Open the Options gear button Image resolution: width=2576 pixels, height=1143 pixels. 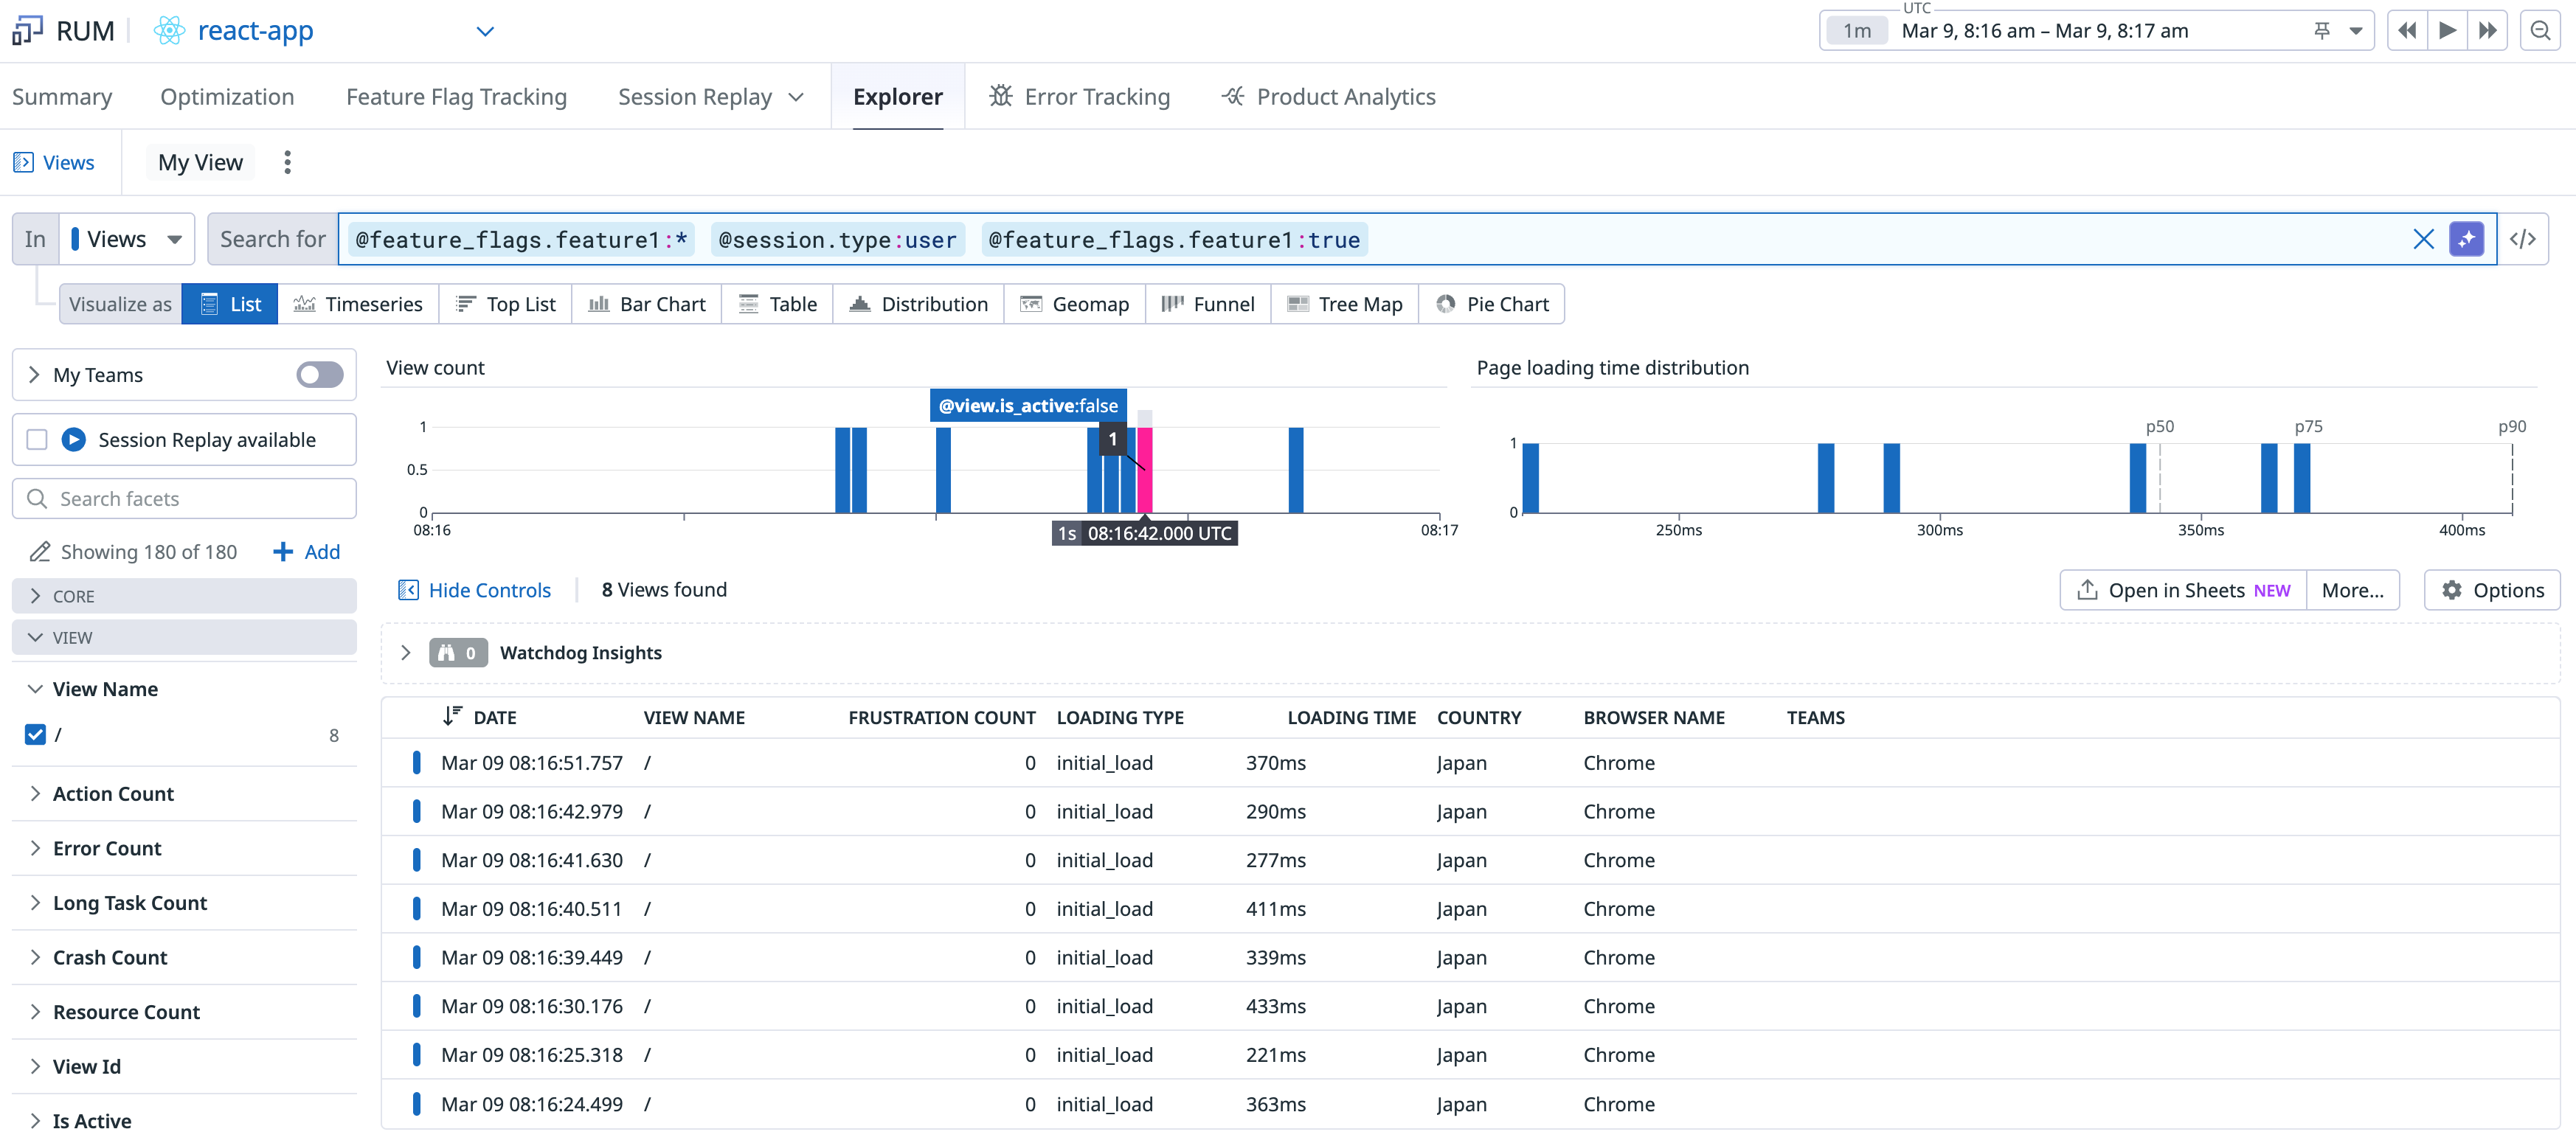pyautogui.click(x=2492, y=590)
